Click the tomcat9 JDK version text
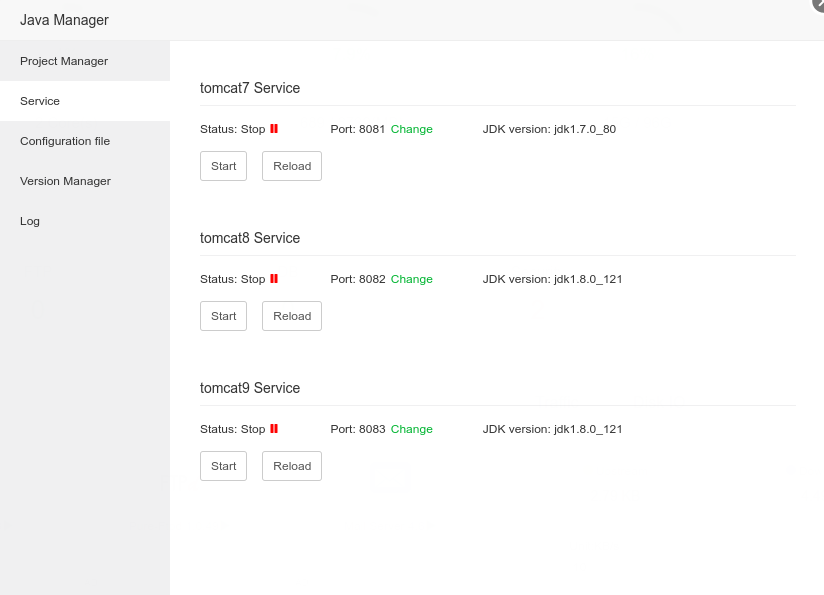824x595 pixels. click(552, 429)
